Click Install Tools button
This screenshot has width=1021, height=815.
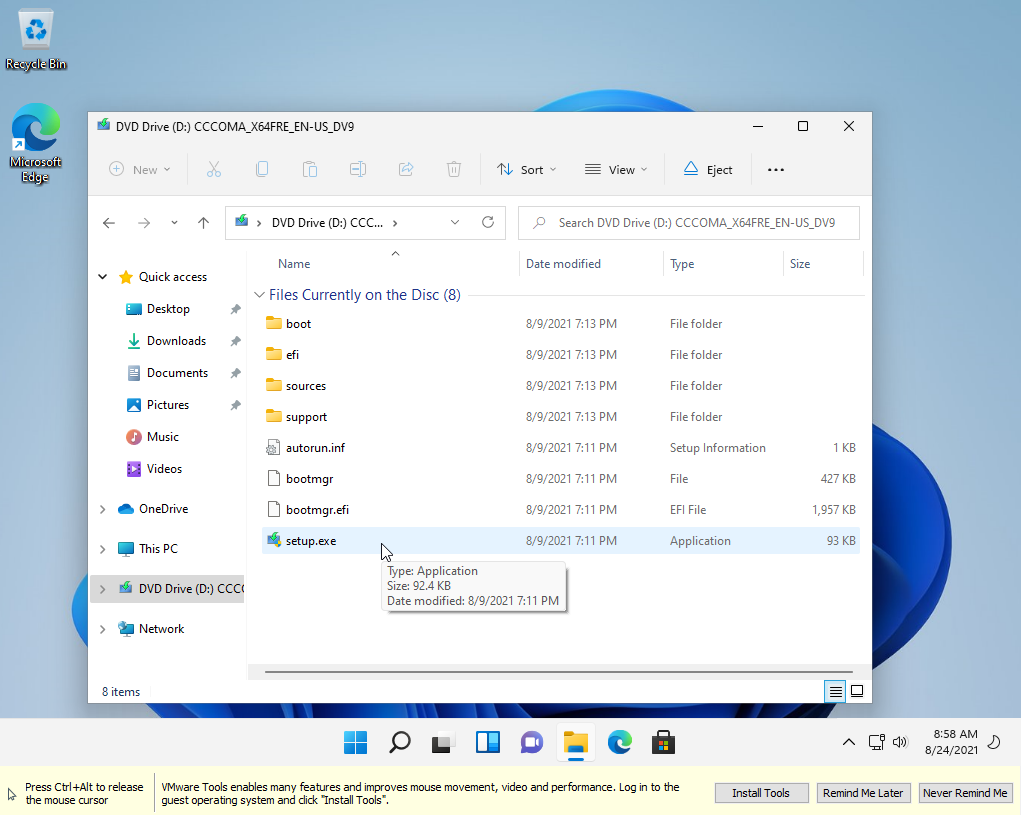(x=761, y=793)
